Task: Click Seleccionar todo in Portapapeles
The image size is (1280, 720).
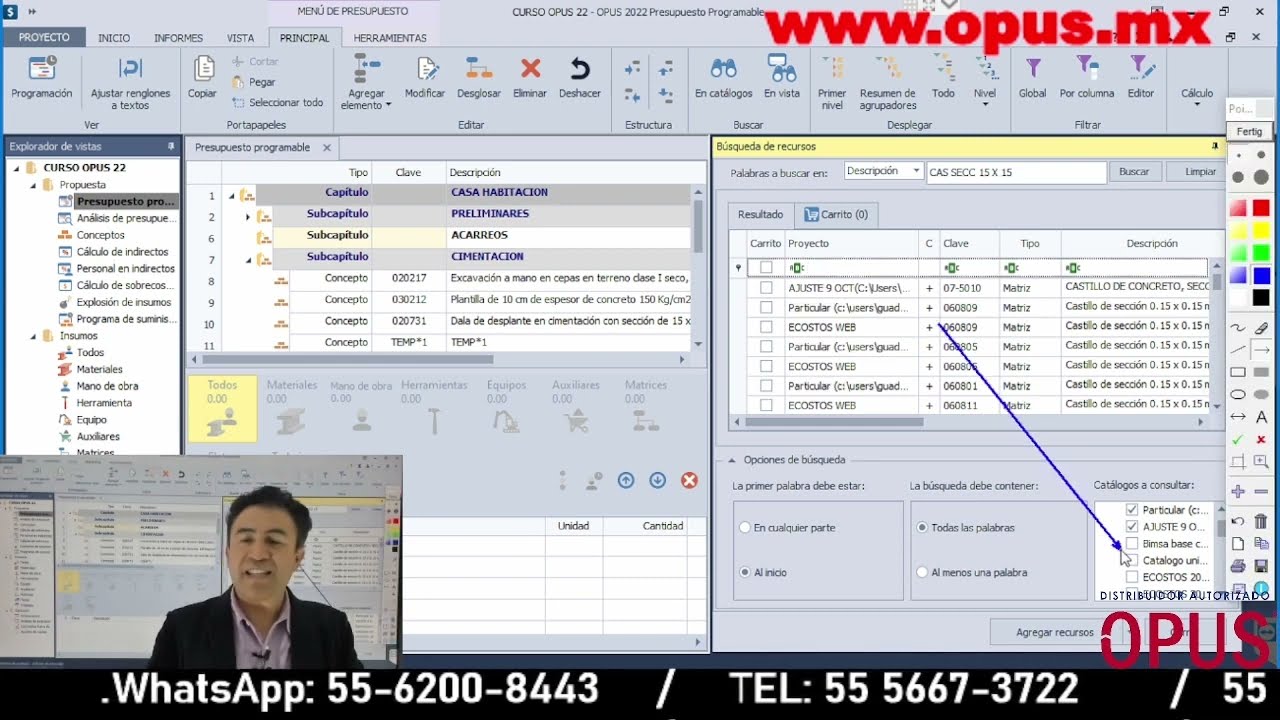Action: 278,102
